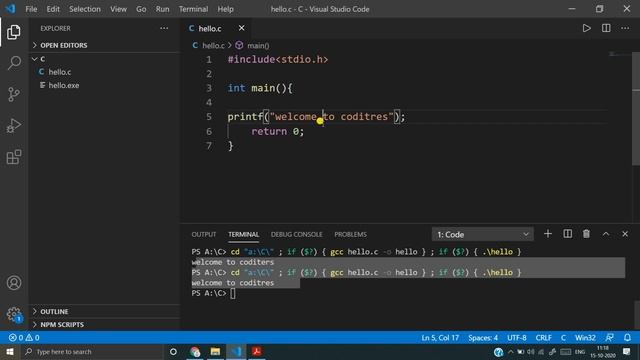
Task: Run code with the play button
Action: [587, 28]
